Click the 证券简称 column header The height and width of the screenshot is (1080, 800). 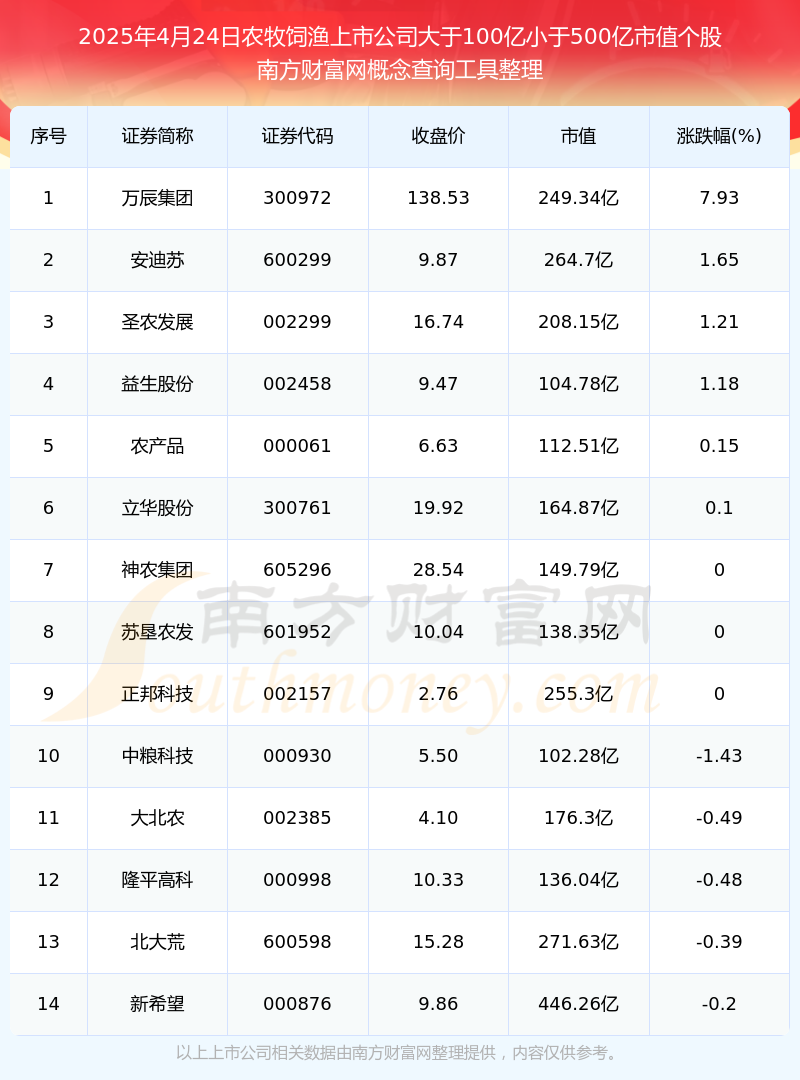click(157, 136)
